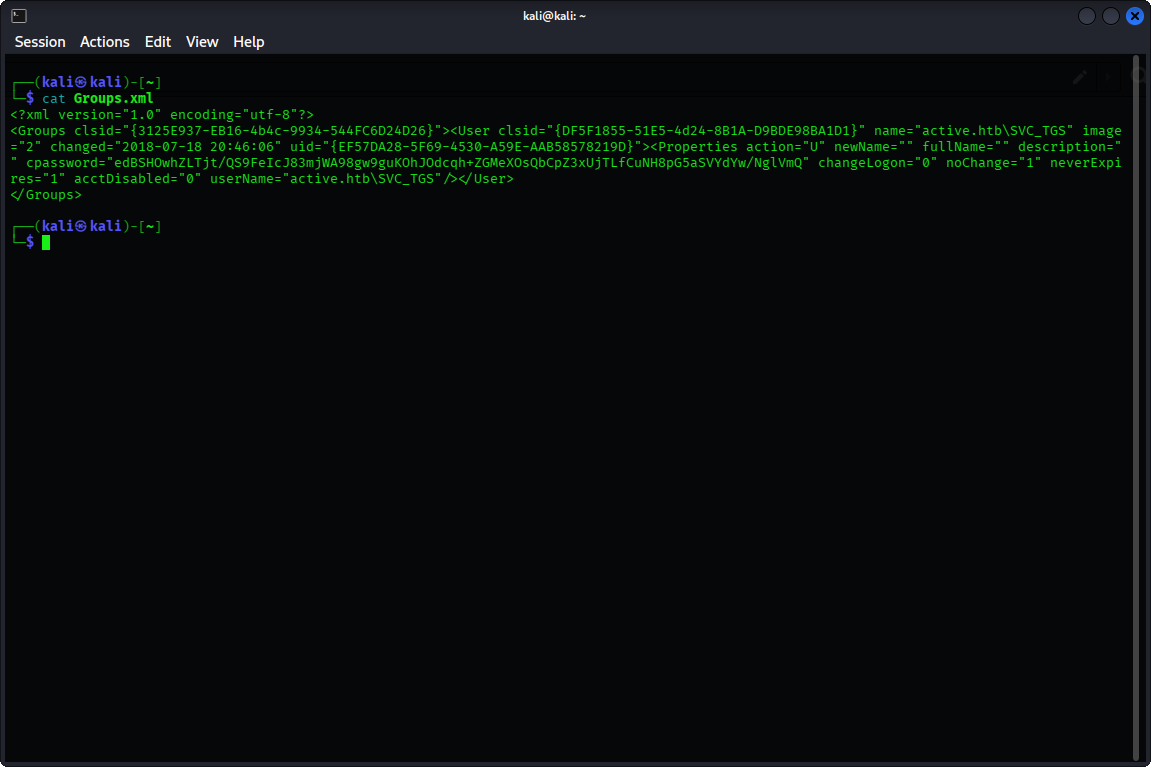Click the changeLogon="0" attribute text

click(877, 163)
